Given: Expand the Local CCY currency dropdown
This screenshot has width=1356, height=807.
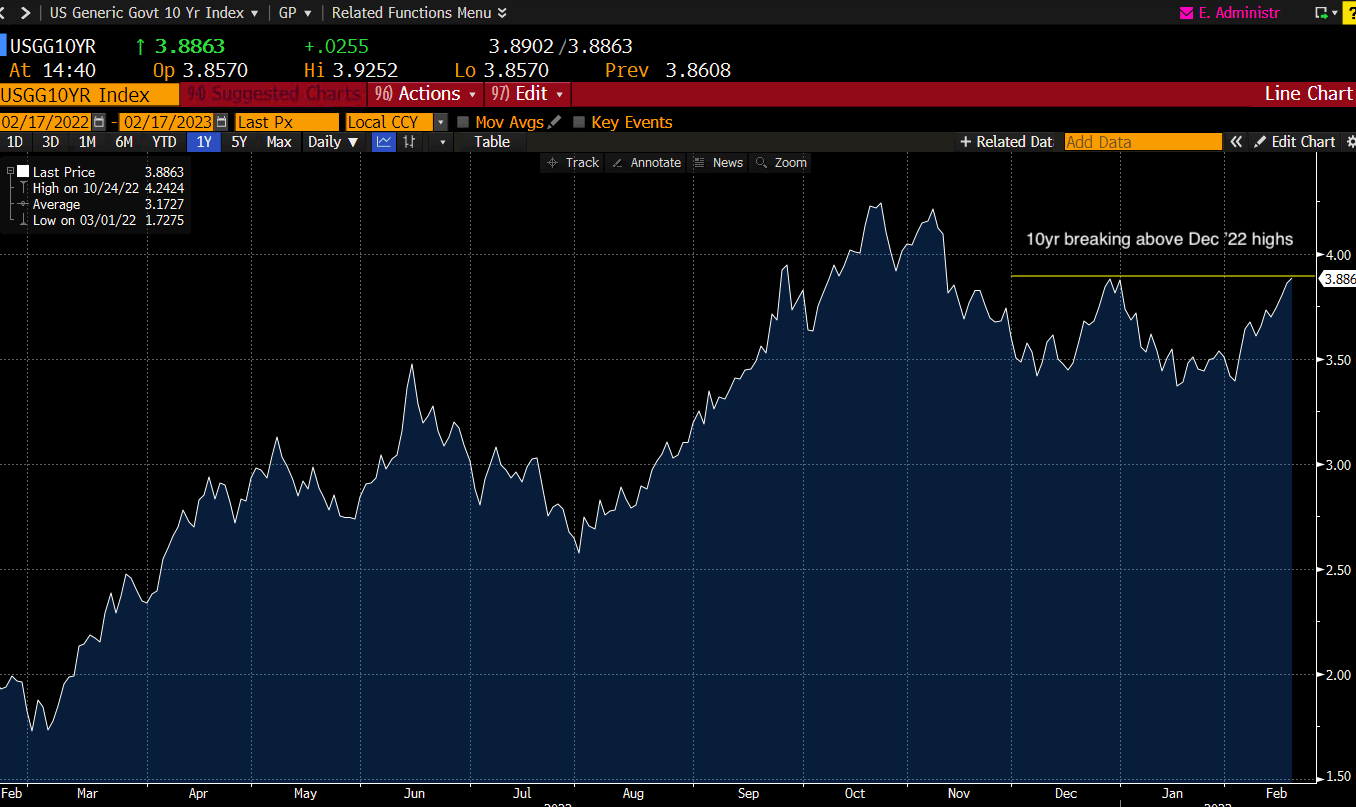Looking at the screenshot, I should (x=441, y=121).
